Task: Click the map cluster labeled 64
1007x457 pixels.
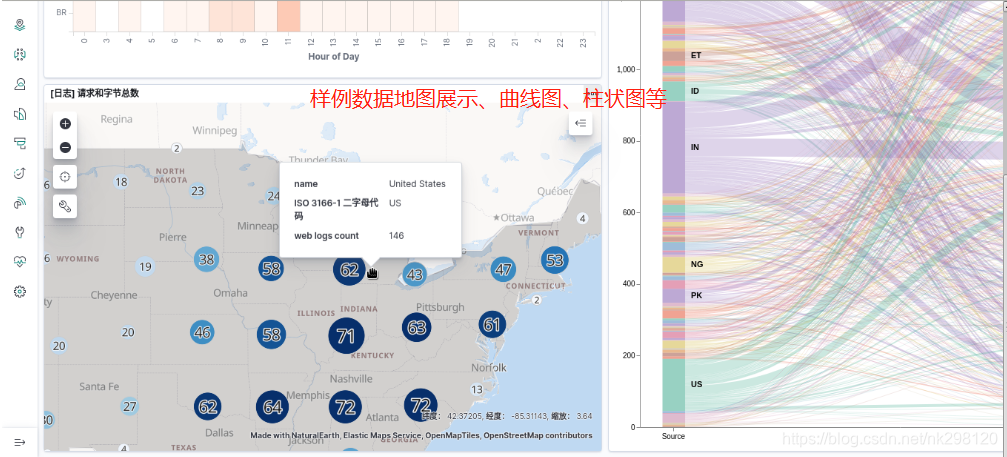Action: (272, 407)
